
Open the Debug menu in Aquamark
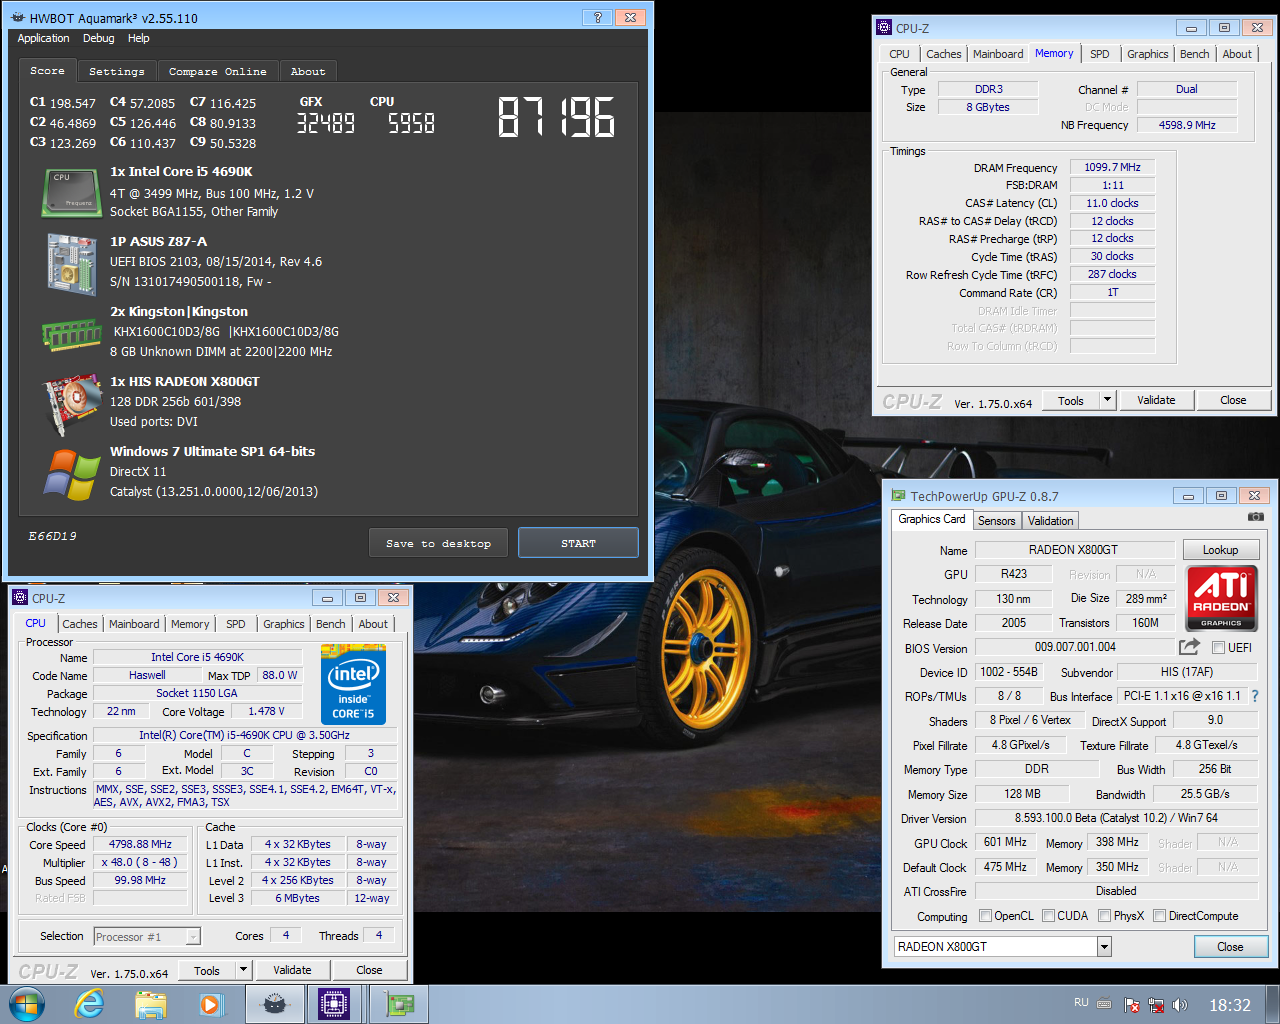click(98, 38)
